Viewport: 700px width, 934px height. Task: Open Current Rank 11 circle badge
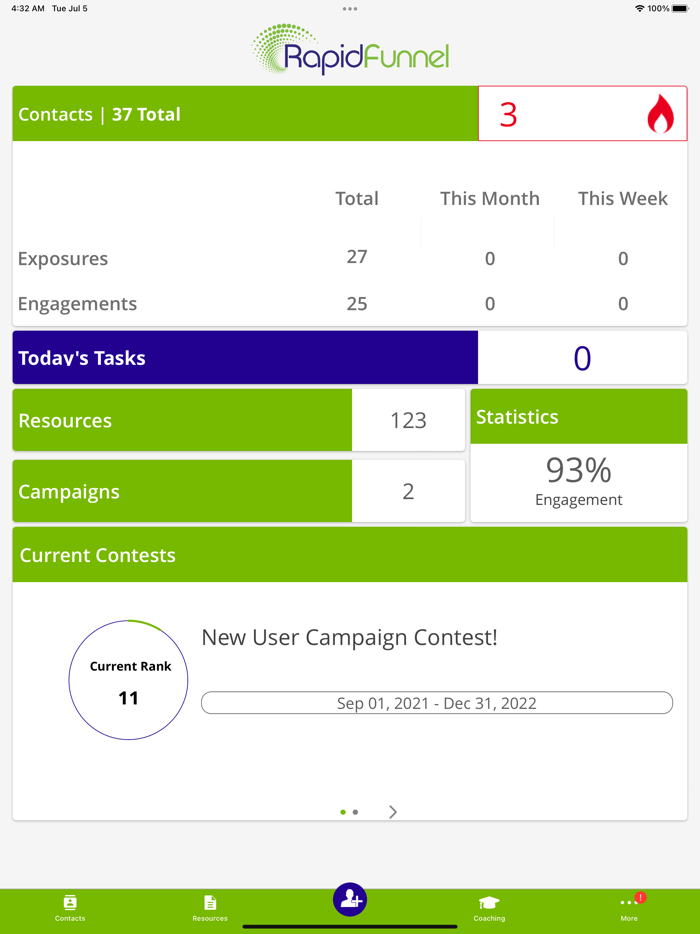pos(128,680)
